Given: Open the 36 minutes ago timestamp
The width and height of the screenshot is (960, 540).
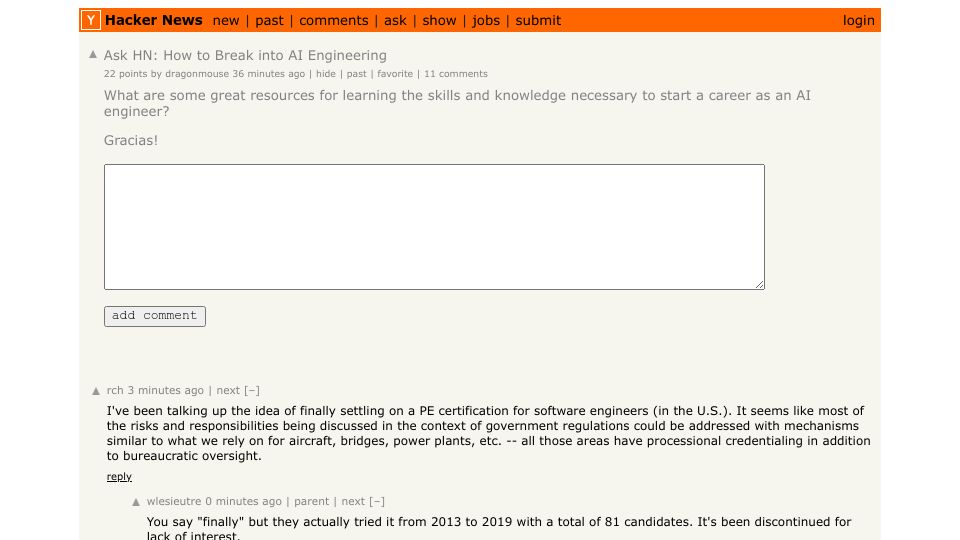Looking at the screenshot, I should (269, 74).
